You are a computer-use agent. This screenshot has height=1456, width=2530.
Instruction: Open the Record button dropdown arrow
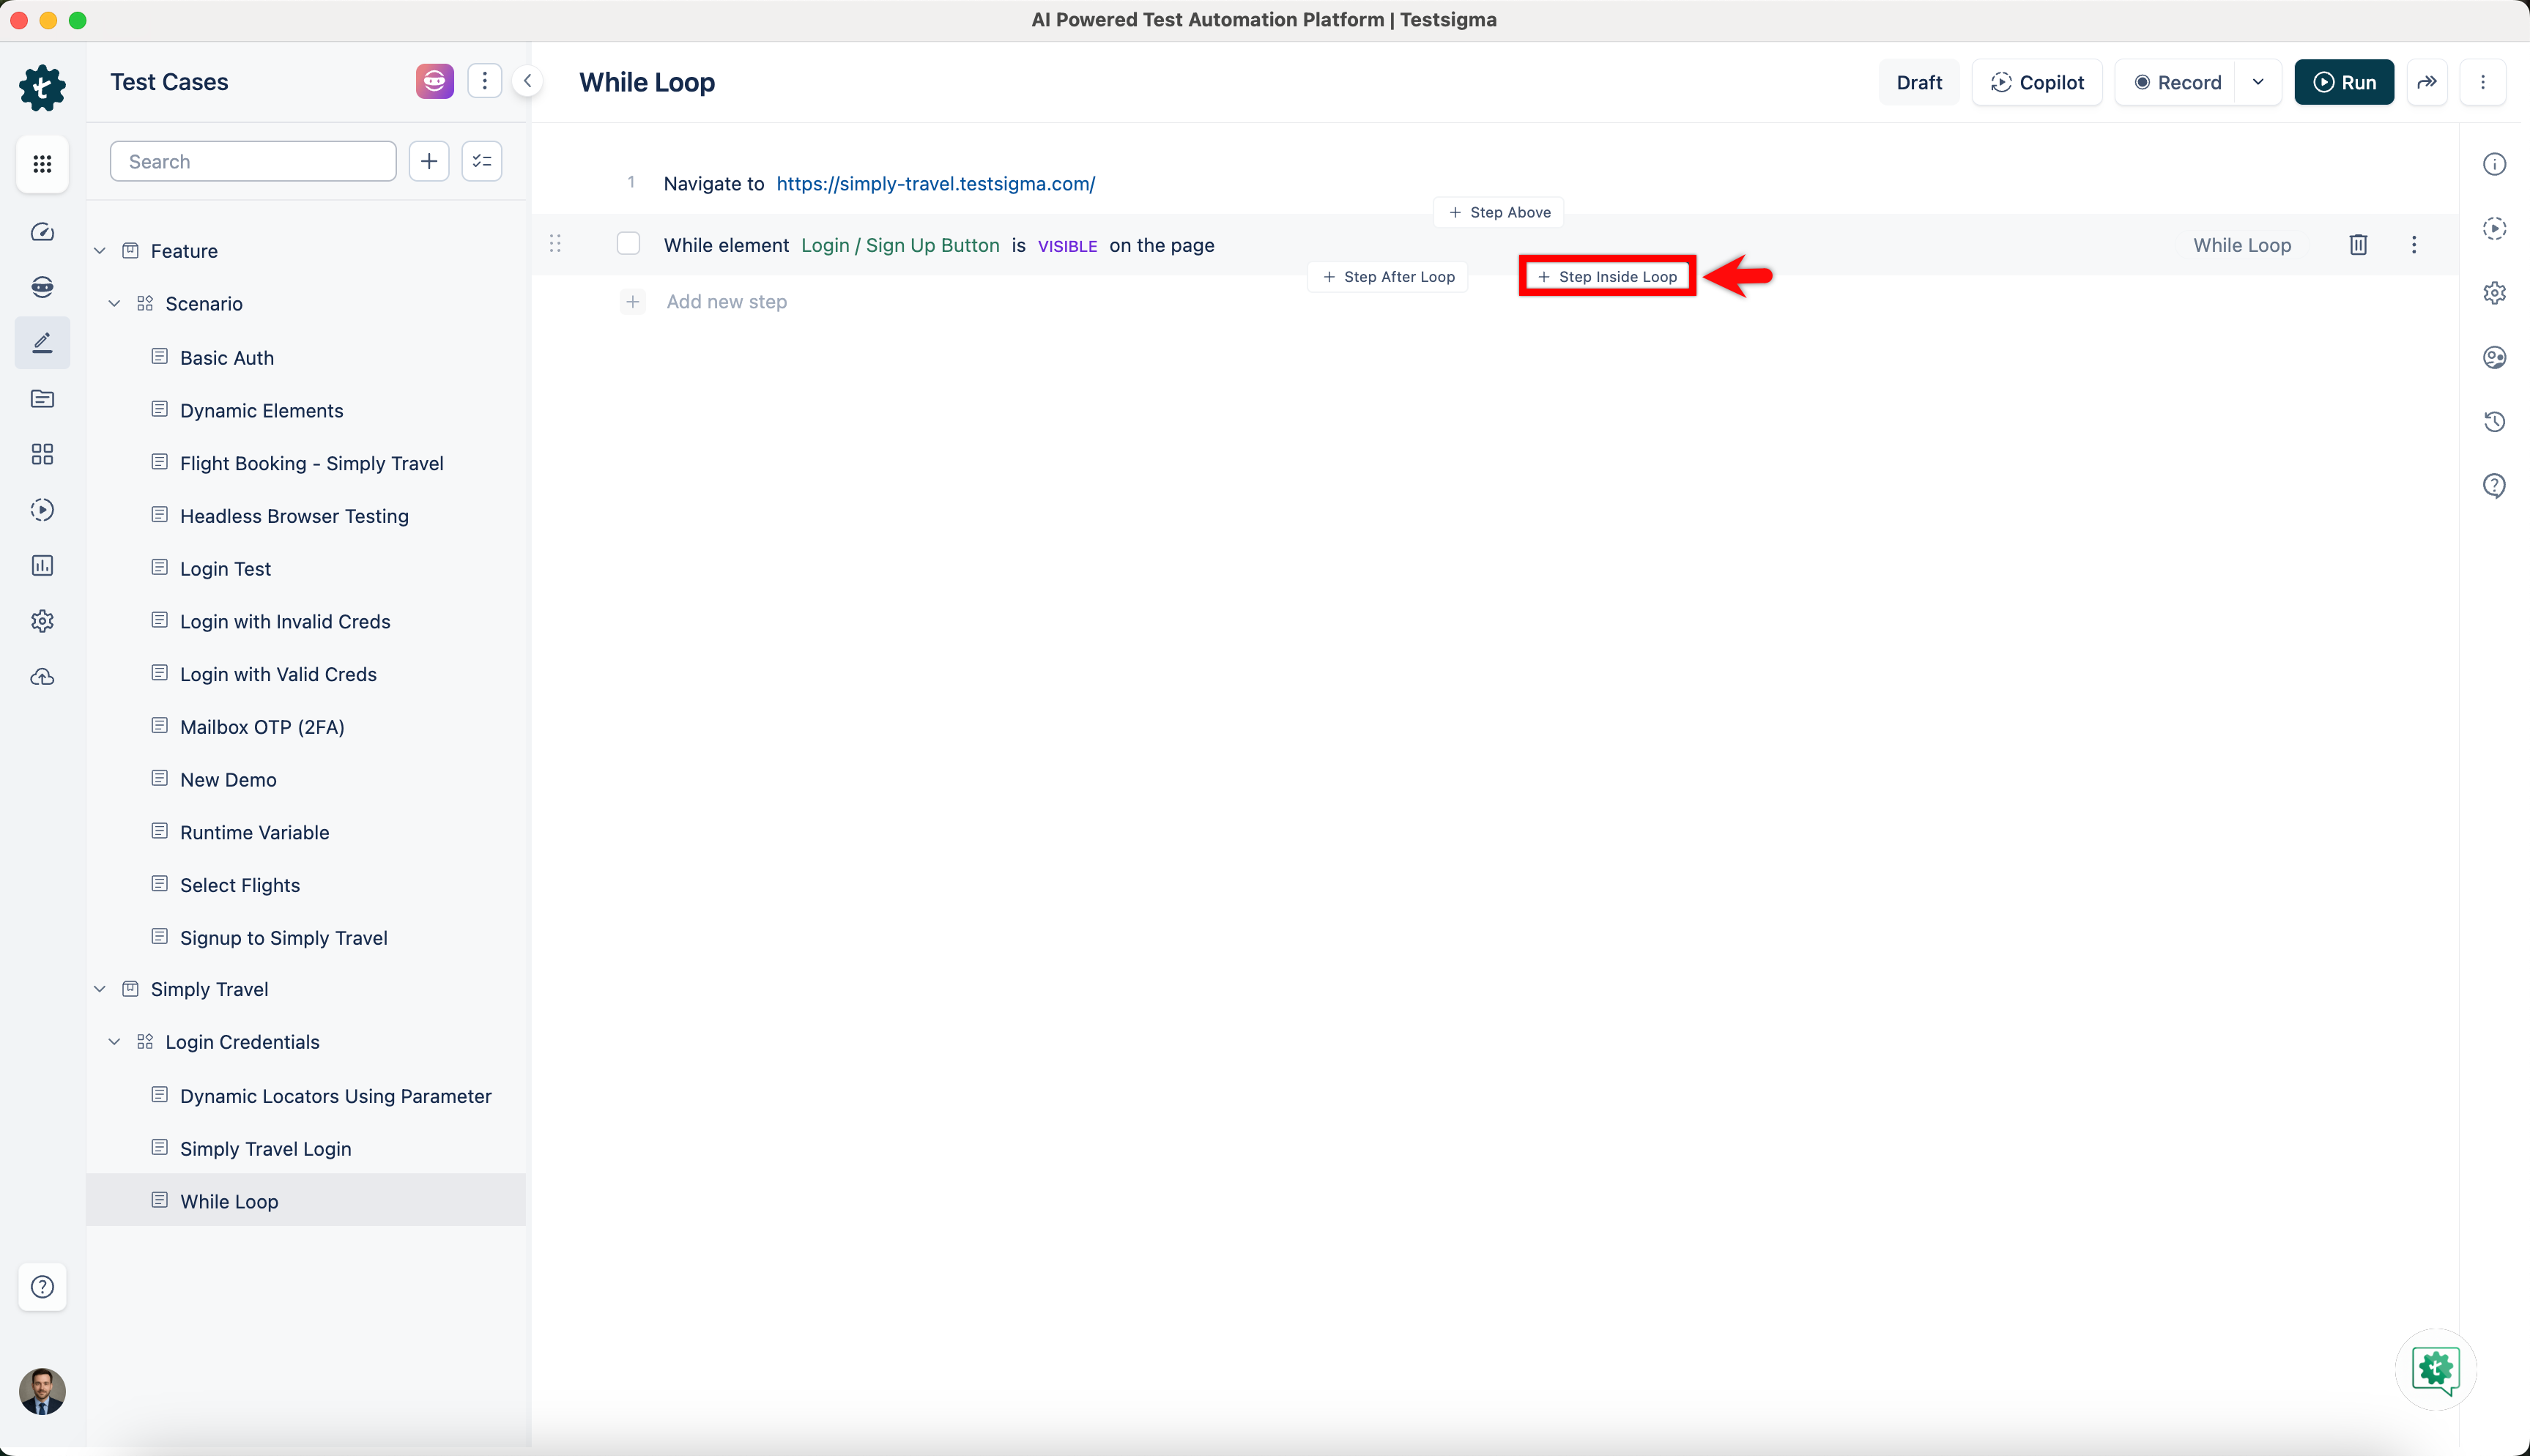(x=2259, y=82)
